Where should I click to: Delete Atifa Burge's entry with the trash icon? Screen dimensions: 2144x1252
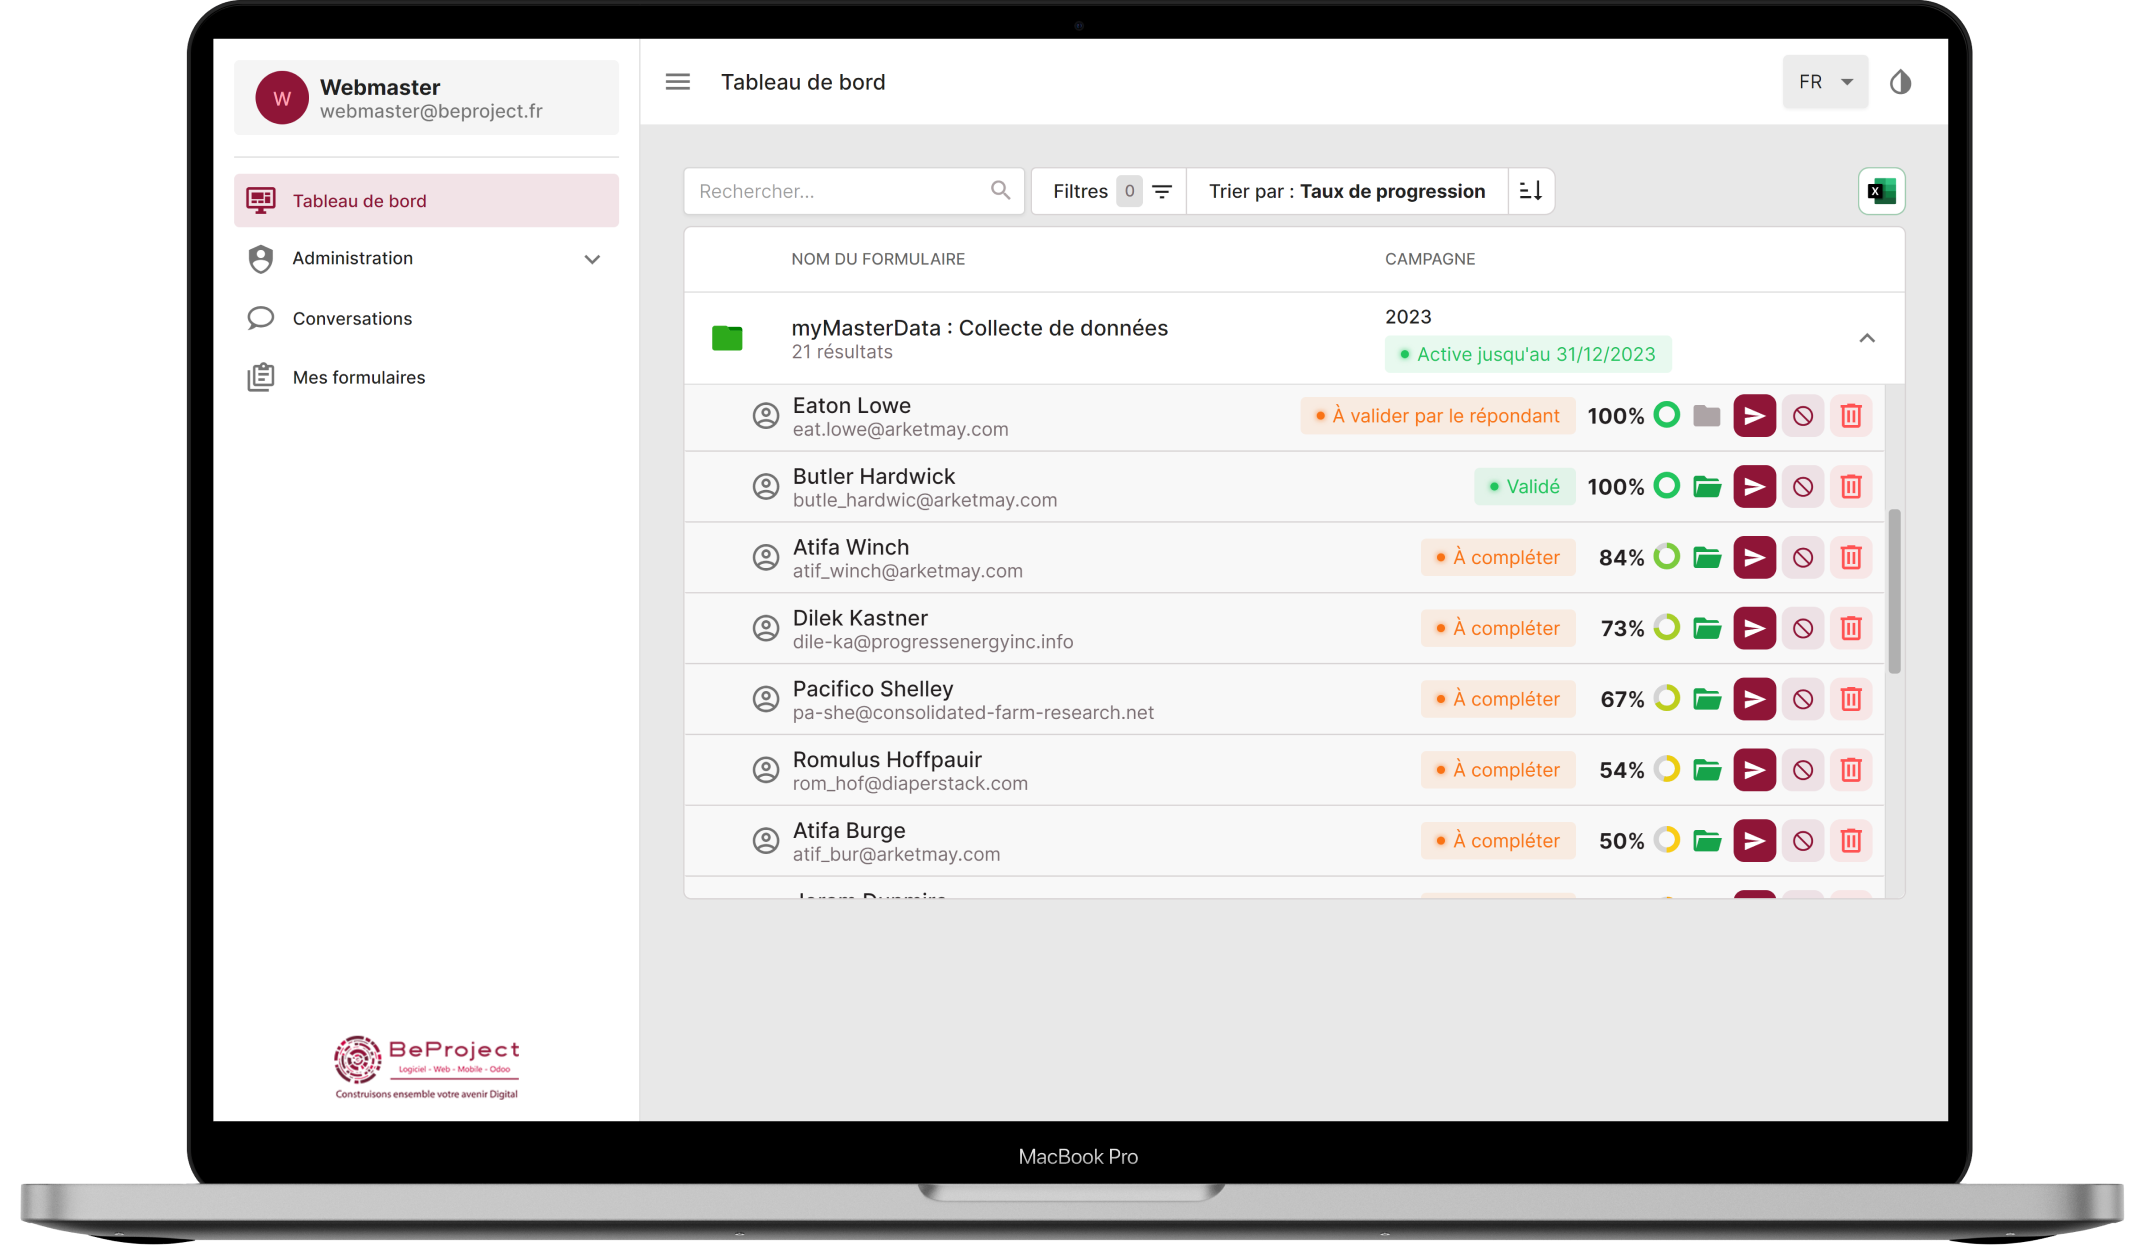(1851, 840)
